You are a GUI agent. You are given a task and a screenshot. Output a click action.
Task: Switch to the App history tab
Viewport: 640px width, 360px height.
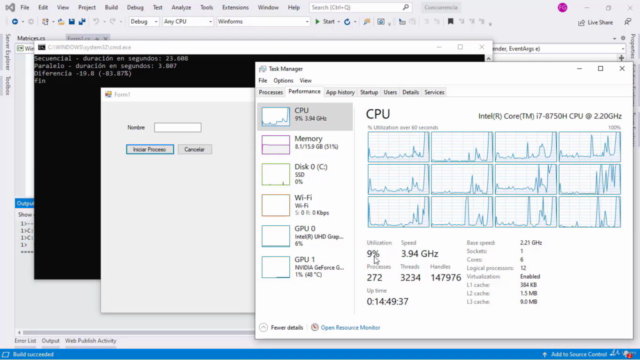(340, 92)
